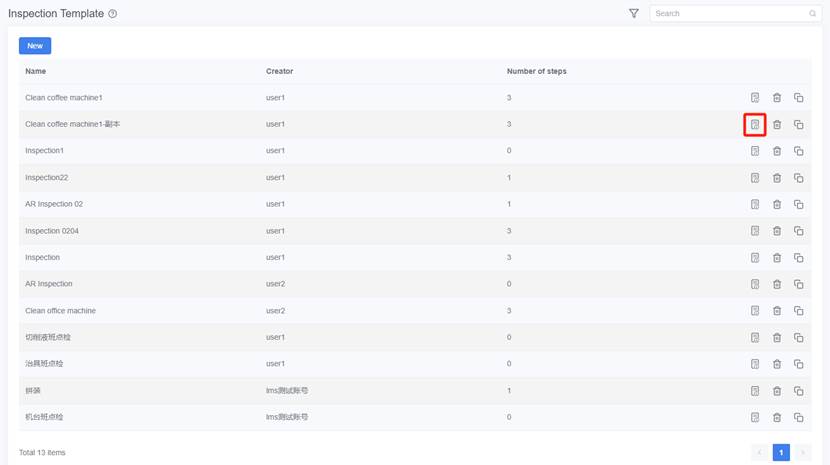Select the Clean coffee machine1 name cell

[x=64, y=97]
